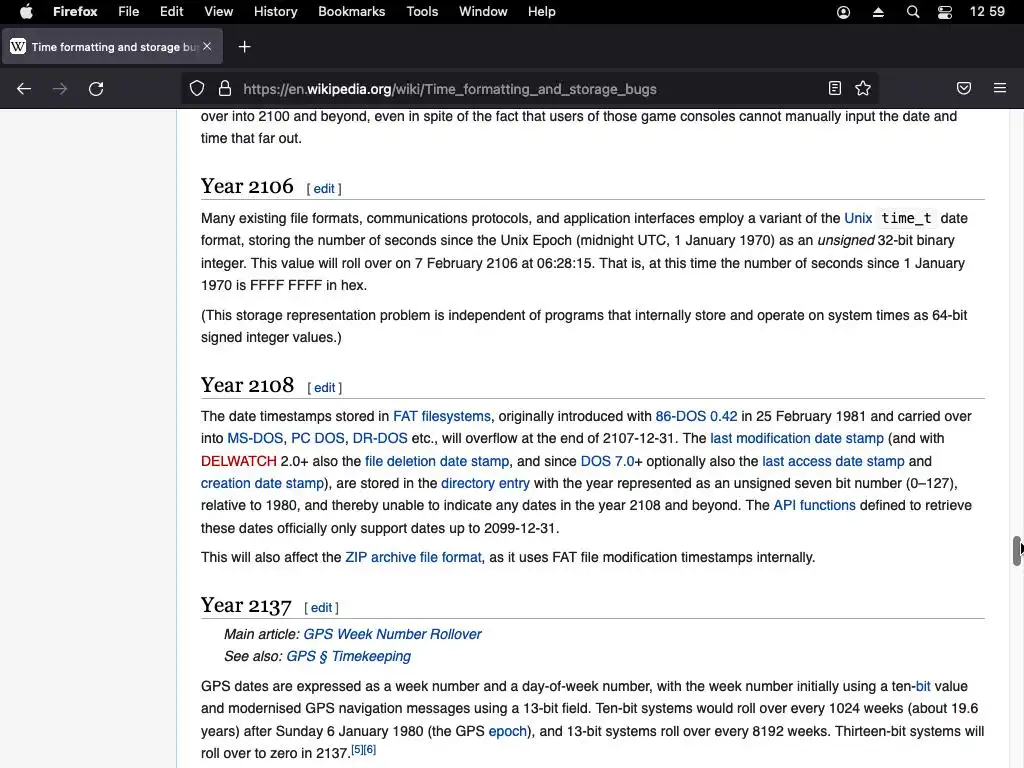This screenshot has height=768, width=1024.
Task: Follow the MS-DOS link
Action: coord(255,439)
